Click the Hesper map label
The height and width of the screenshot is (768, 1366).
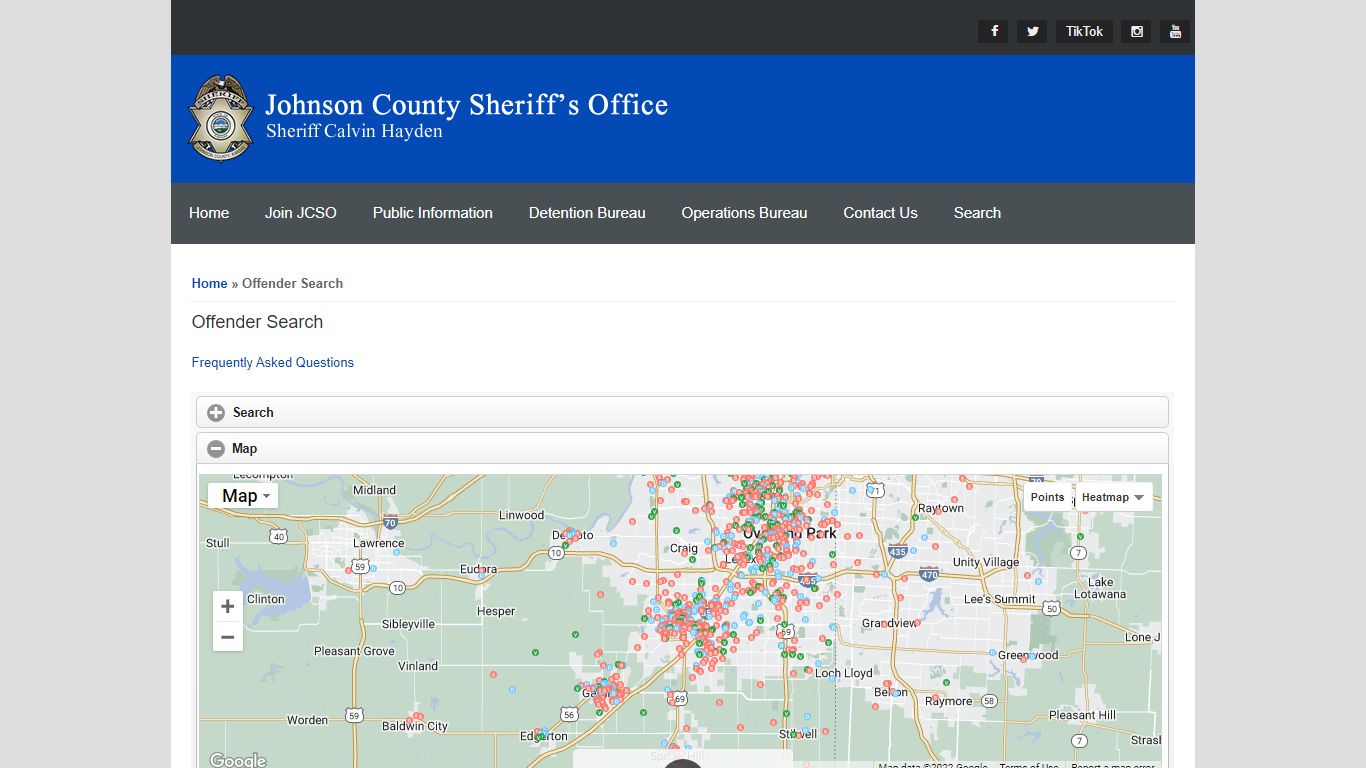(x=496, y=611)
